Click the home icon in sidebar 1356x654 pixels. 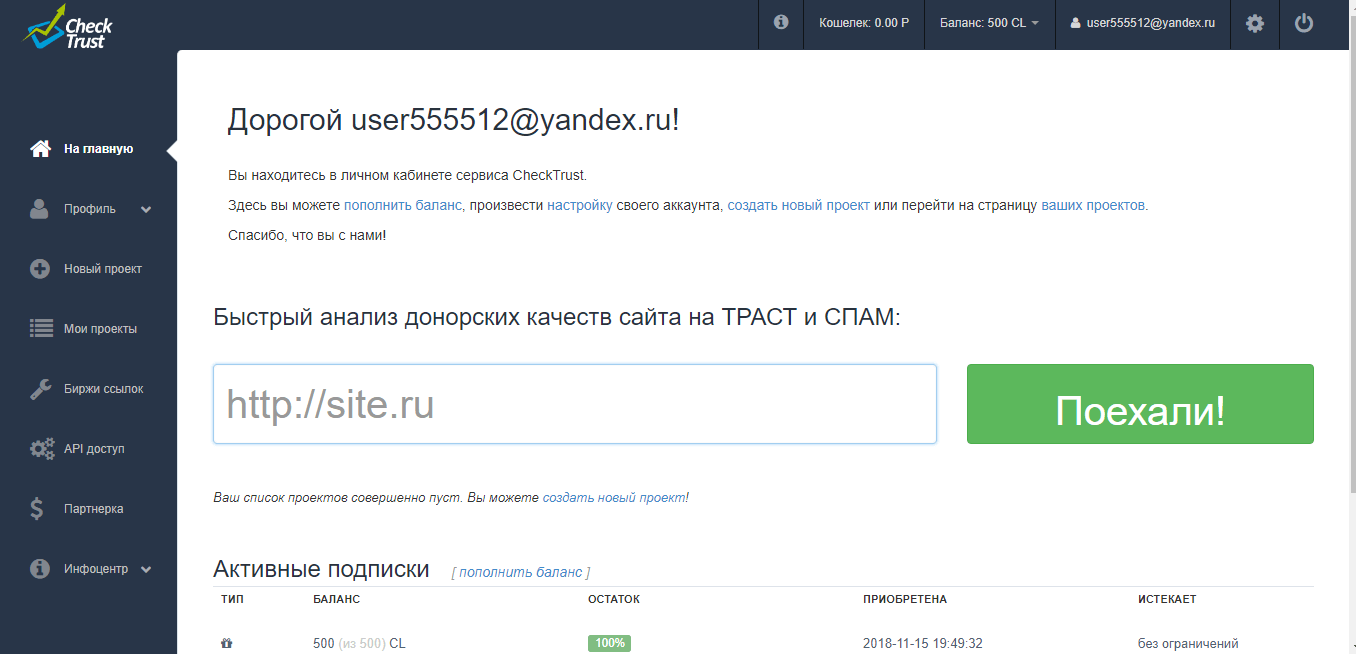click(x=40, y=149)
